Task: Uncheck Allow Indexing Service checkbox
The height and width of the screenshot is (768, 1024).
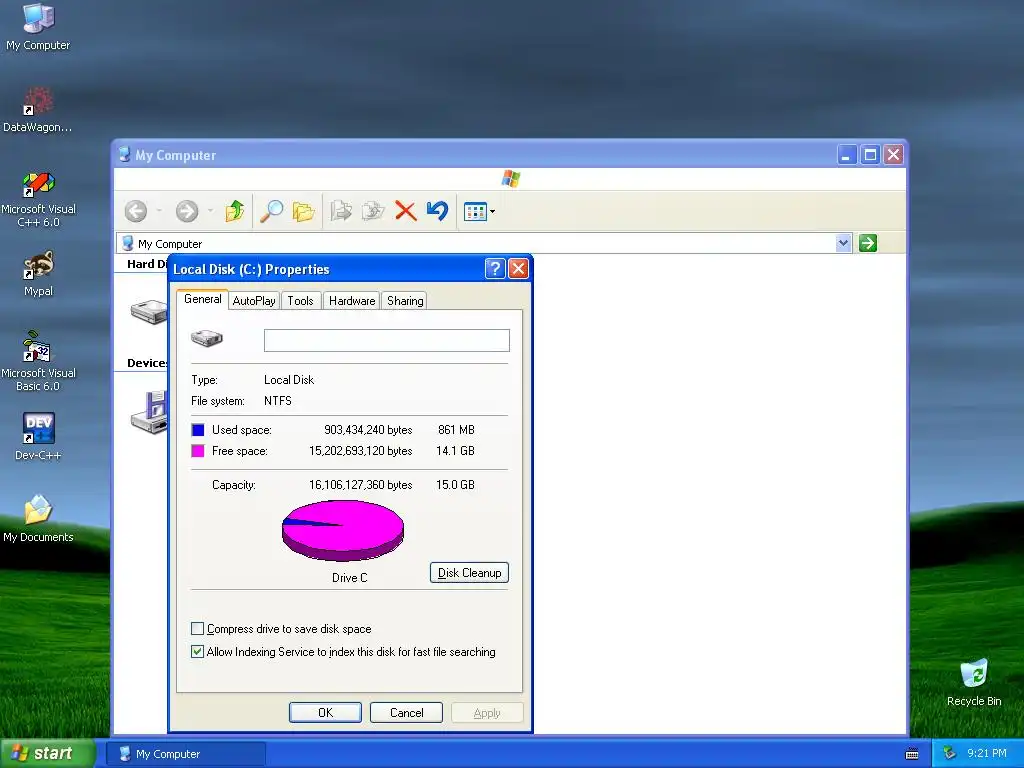Action: (197, 651)
